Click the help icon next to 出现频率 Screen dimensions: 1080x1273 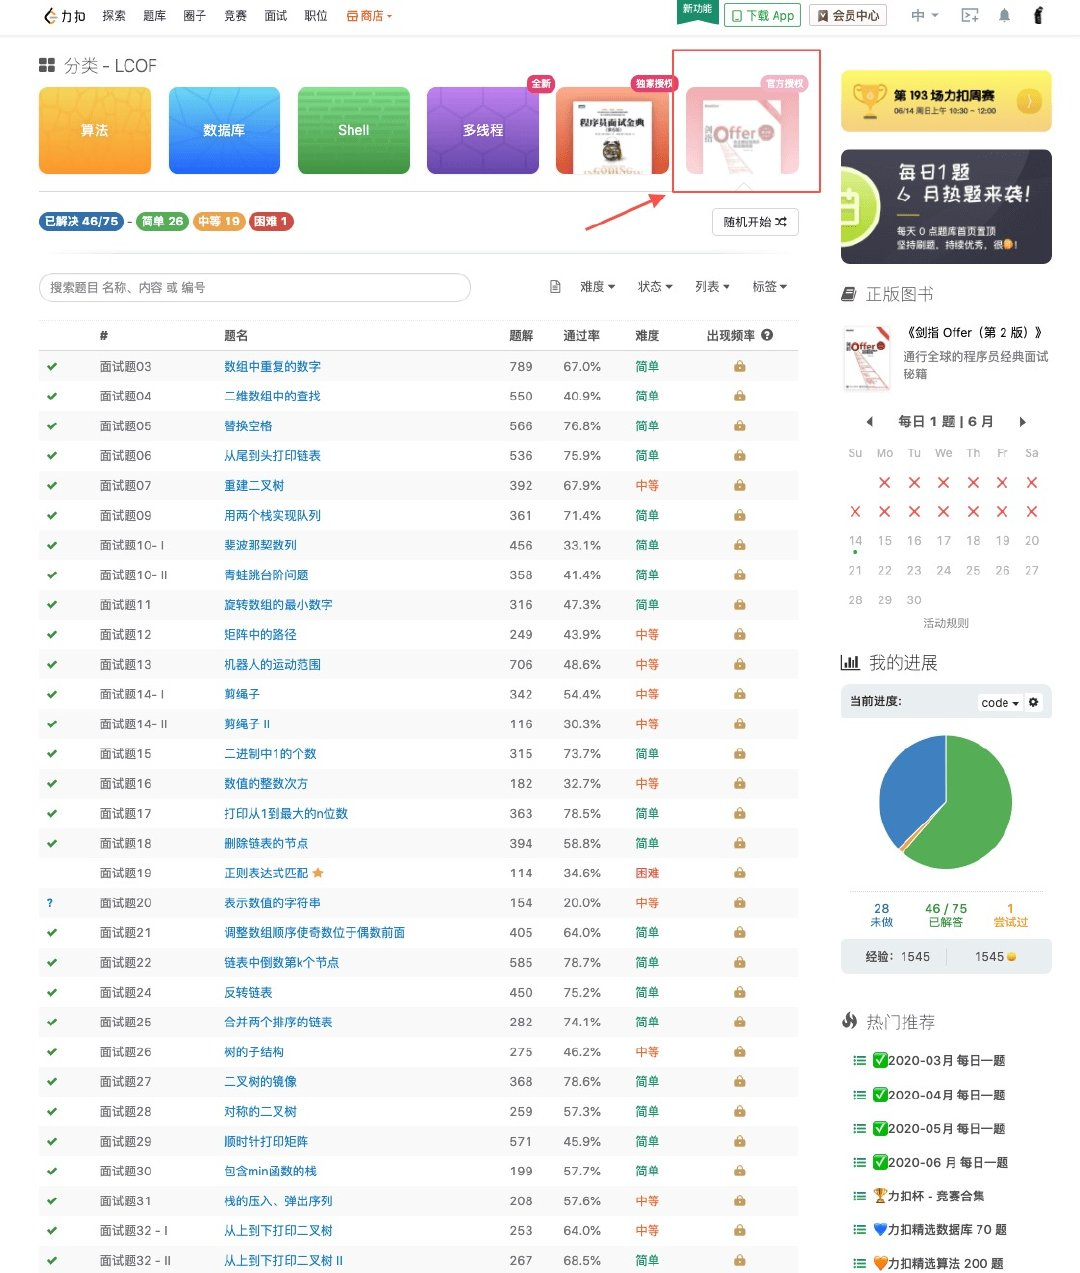(x=767, y=335)
